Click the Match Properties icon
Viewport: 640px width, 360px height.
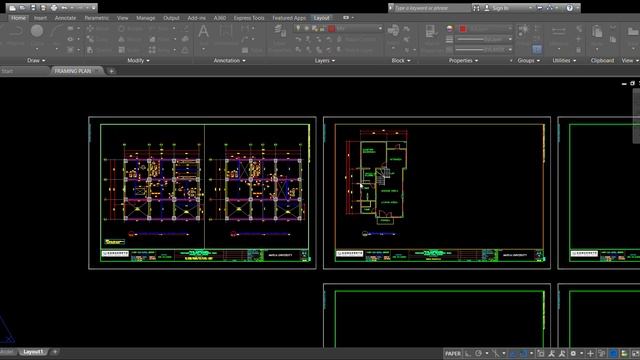(x=430, y=31)
